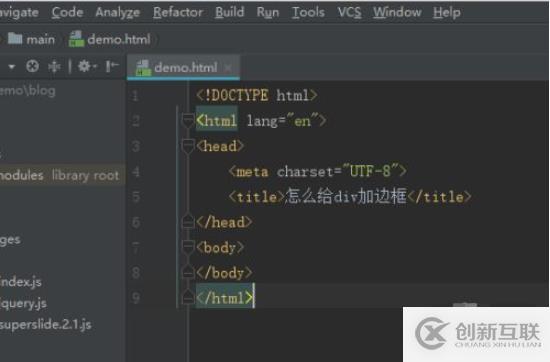Click line number 4 in the gutter

tap(136, 172)
